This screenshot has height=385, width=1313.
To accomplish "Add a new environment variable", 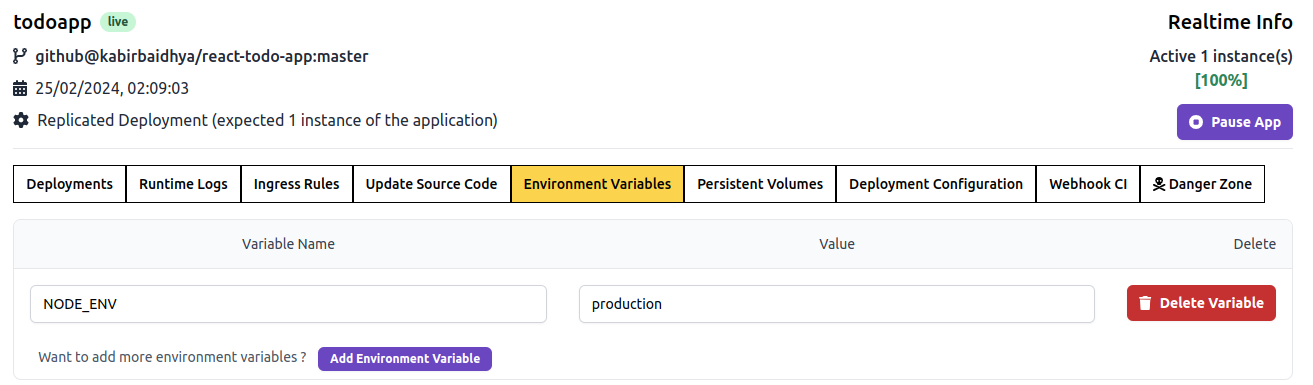I will coord(405,359).
